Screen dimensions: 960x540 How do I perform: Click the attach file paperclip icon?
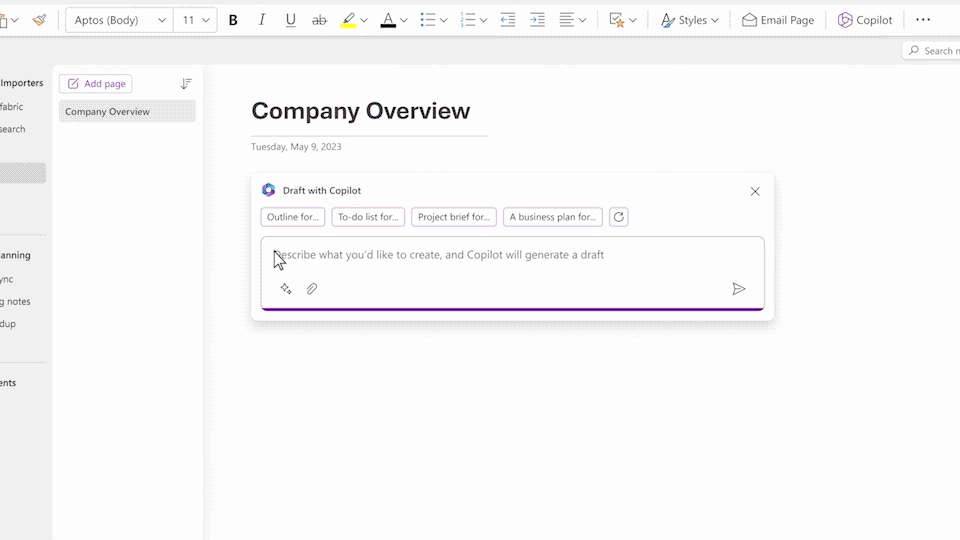tap(312, 289)
